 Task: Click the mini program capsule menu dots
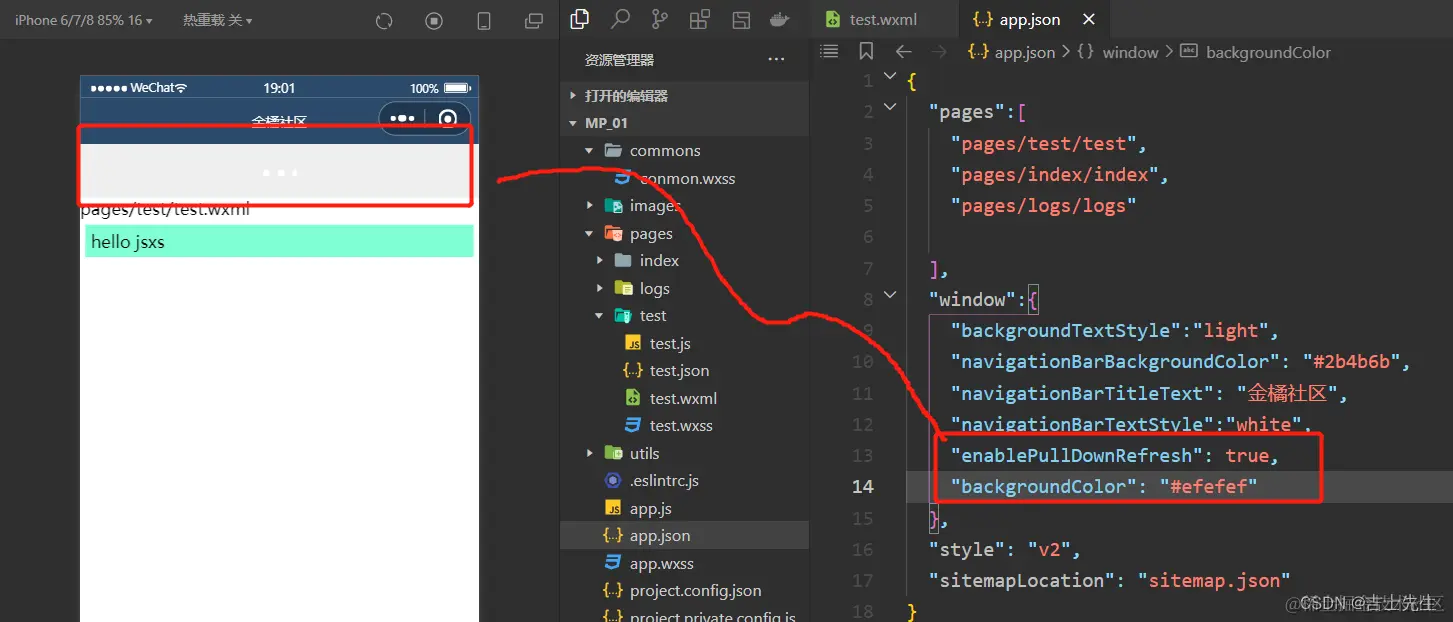(403, 118)
